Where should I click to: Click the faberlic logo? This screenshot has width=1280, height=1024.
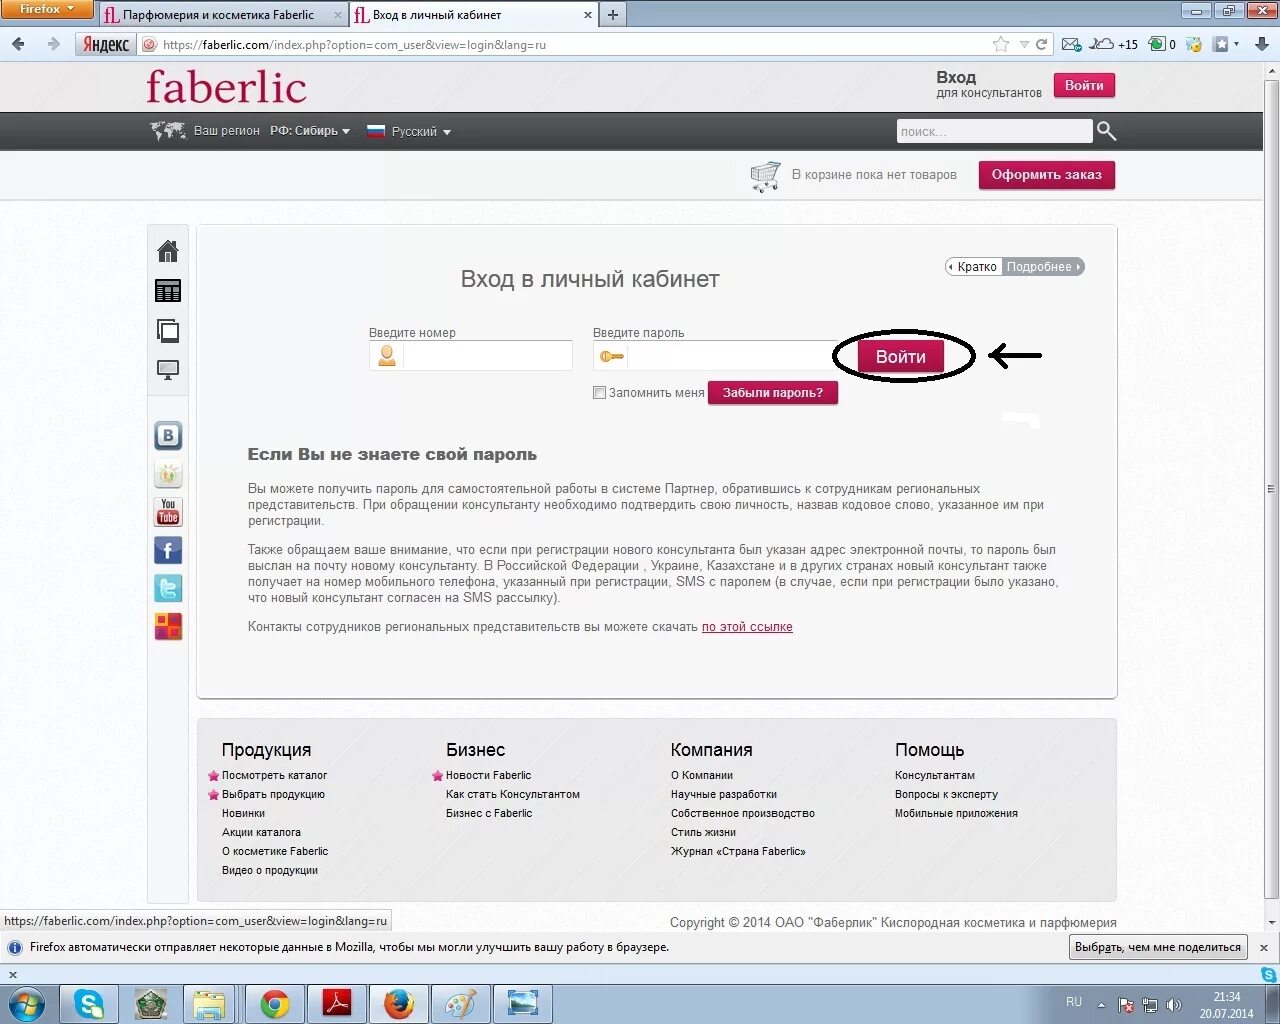pyautogui.click(x=226, y=87)
